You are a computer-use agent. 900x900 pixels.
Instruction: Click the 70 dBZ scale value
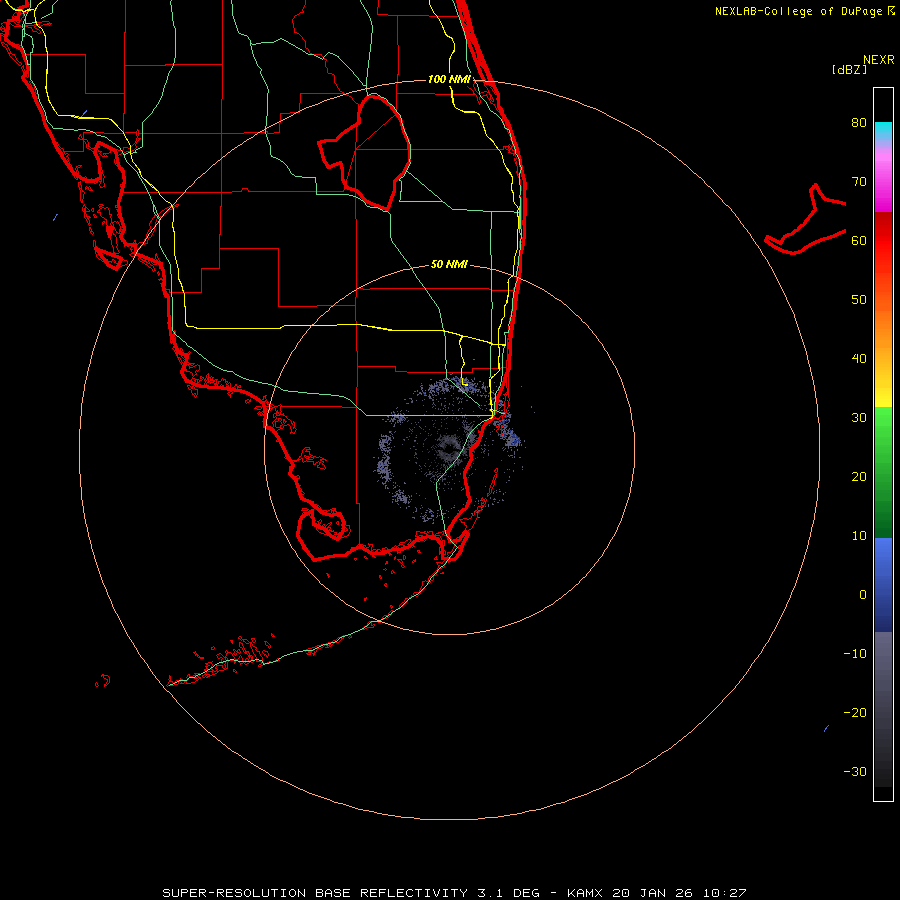(859, 181)
